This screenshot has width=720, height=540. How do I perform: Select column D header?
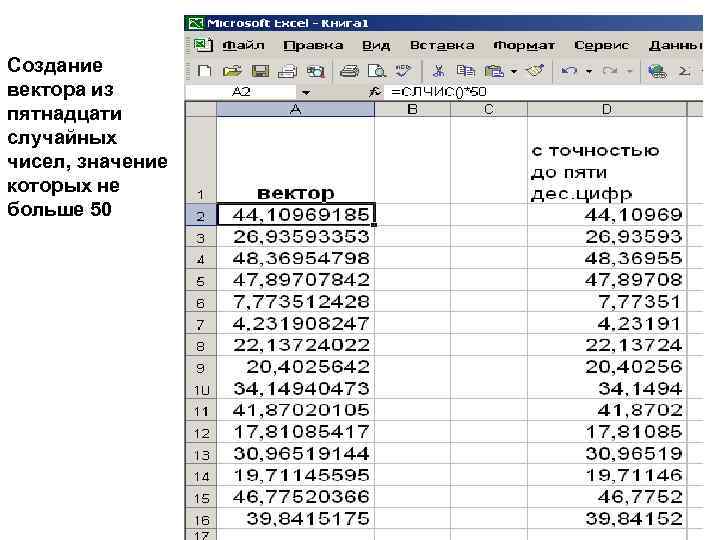pyautogui.click(x=607, y=109)
